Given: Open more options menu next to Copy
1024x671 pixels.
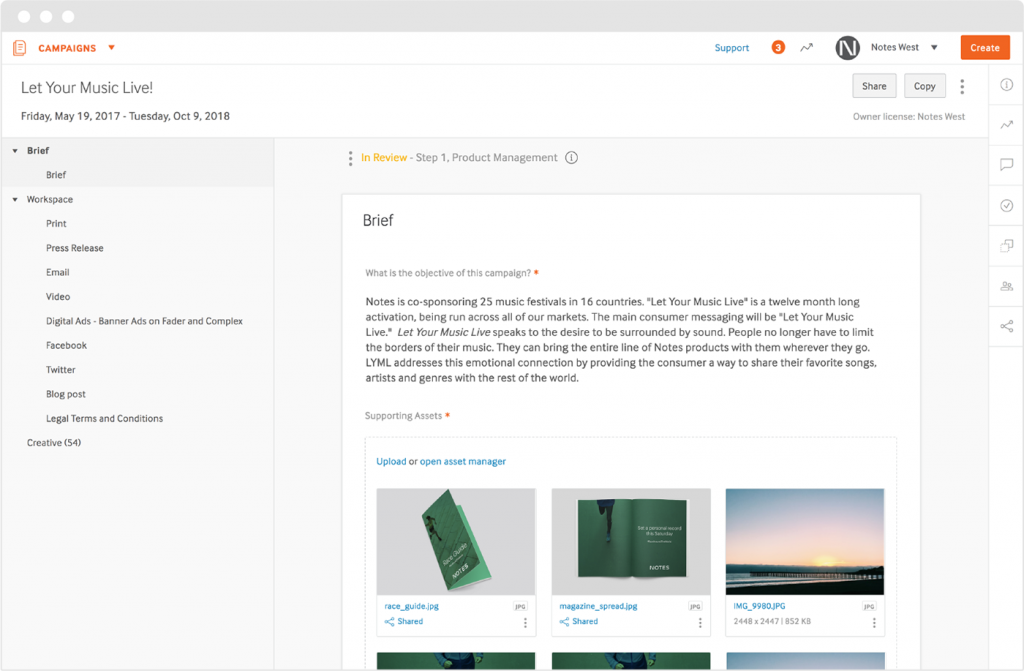Looking at the screenshot, I should click(962, 87).
